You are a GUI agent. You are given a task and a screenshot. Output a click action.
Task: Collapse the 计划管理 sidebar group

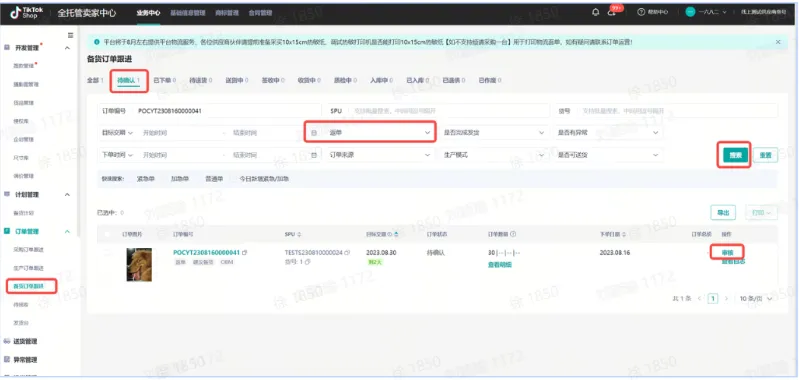(67, 195)
